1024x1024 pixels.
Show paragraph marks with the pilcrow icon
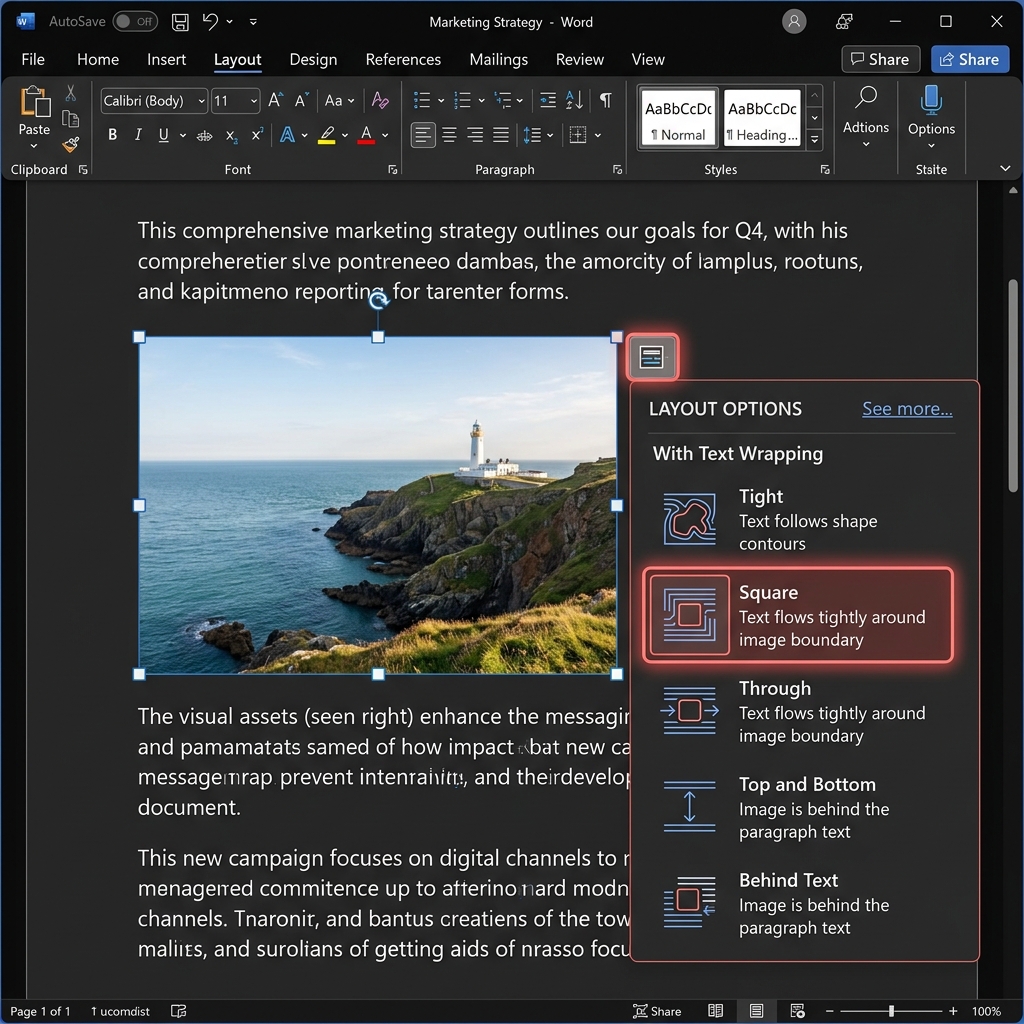pyautogui.click(x=605, y=100)
